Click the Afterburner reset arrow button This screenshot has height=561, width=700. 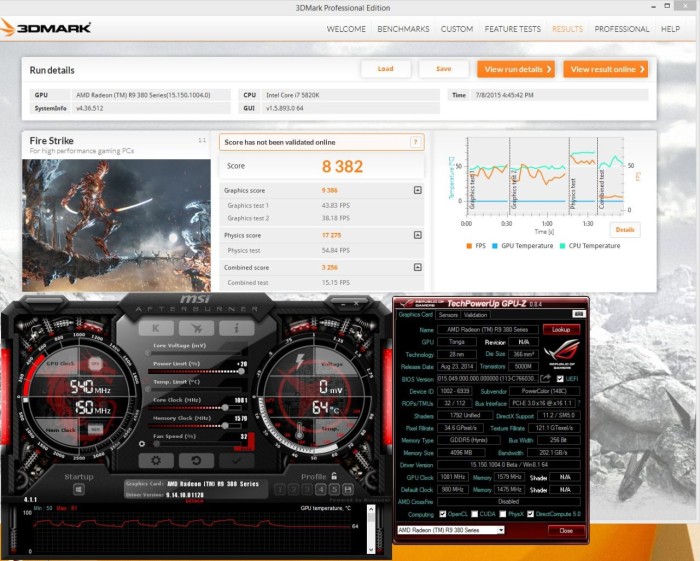pyautogui.click(x=196, y=460)
